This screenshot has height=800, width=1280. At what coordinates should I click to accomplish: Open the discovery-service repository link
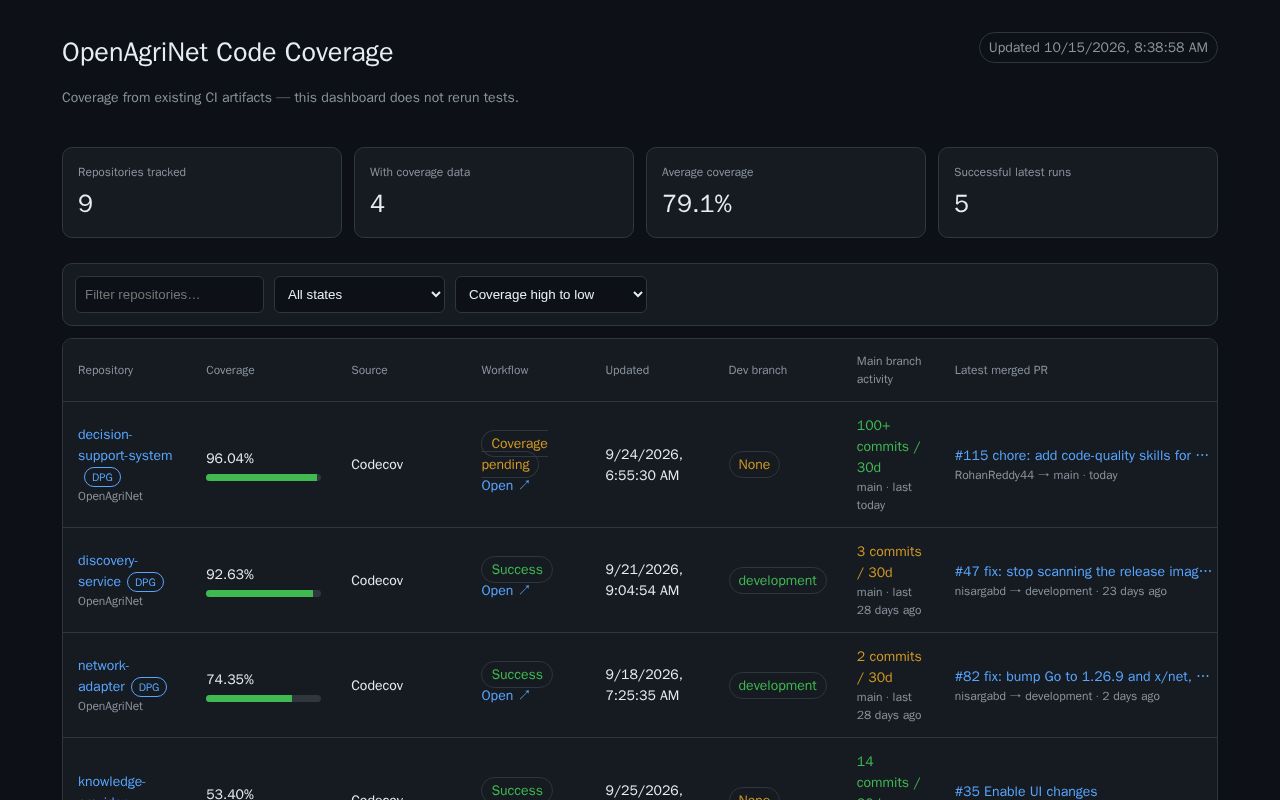coord(107,570)
